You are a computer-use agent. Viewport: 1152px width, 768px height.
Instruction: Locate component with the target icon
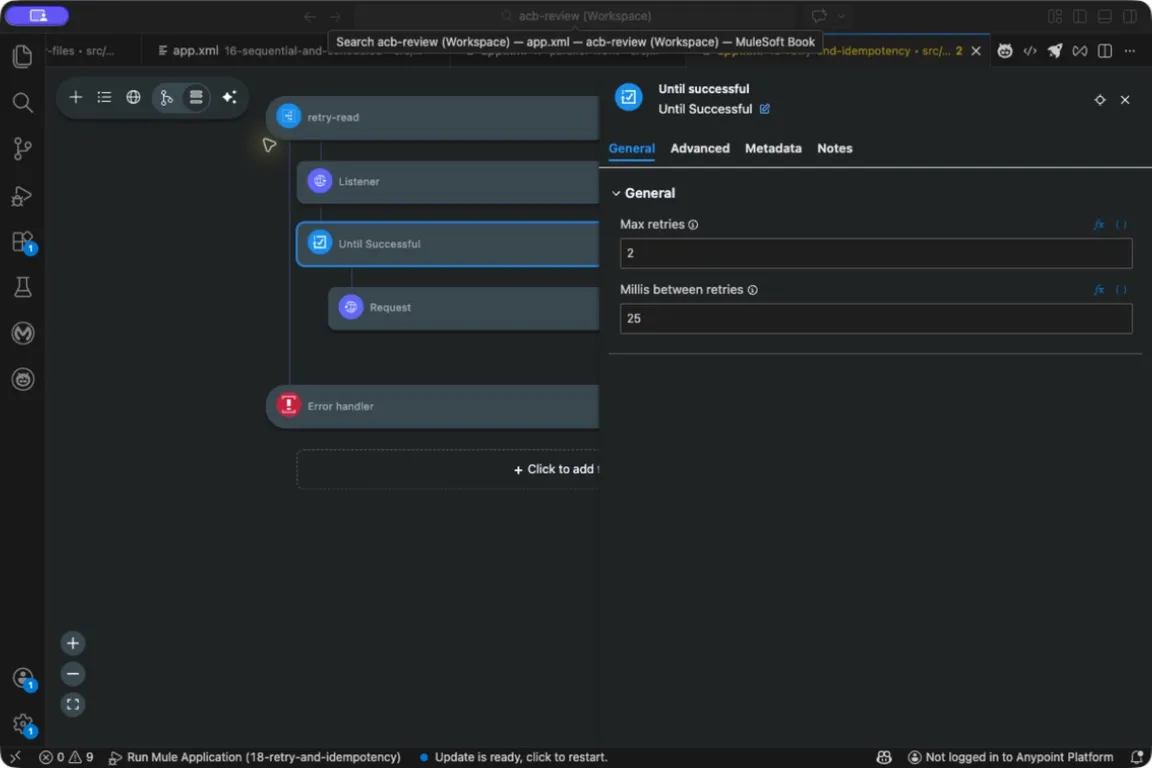tap(1100, 100)
